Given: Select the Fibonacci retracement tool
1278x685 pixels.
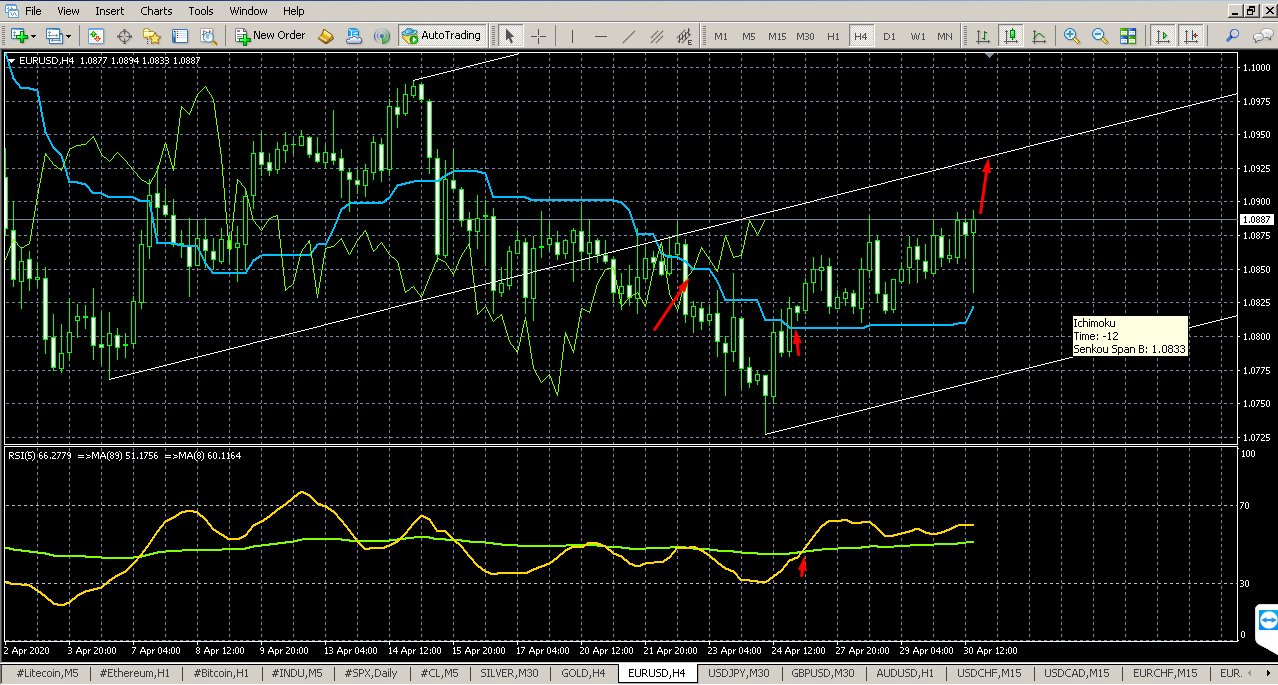Looking at the screenshot, I should [685, 36].
